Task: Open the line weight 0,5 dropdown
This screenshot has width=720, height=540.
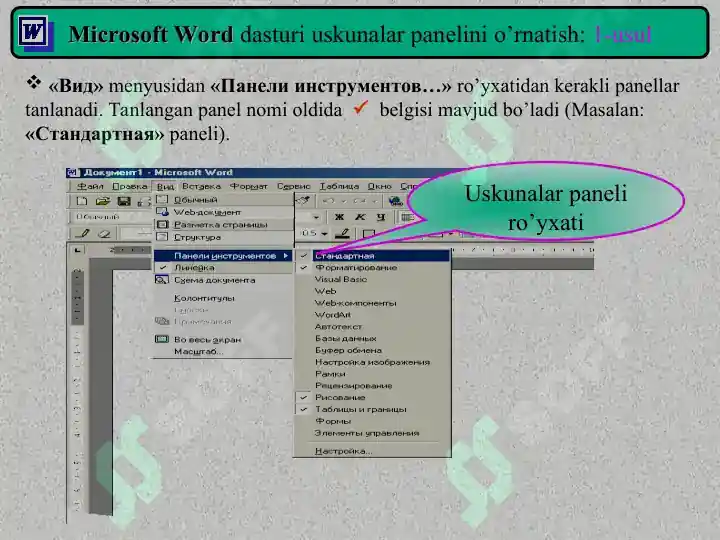Action: pos(324,233)
